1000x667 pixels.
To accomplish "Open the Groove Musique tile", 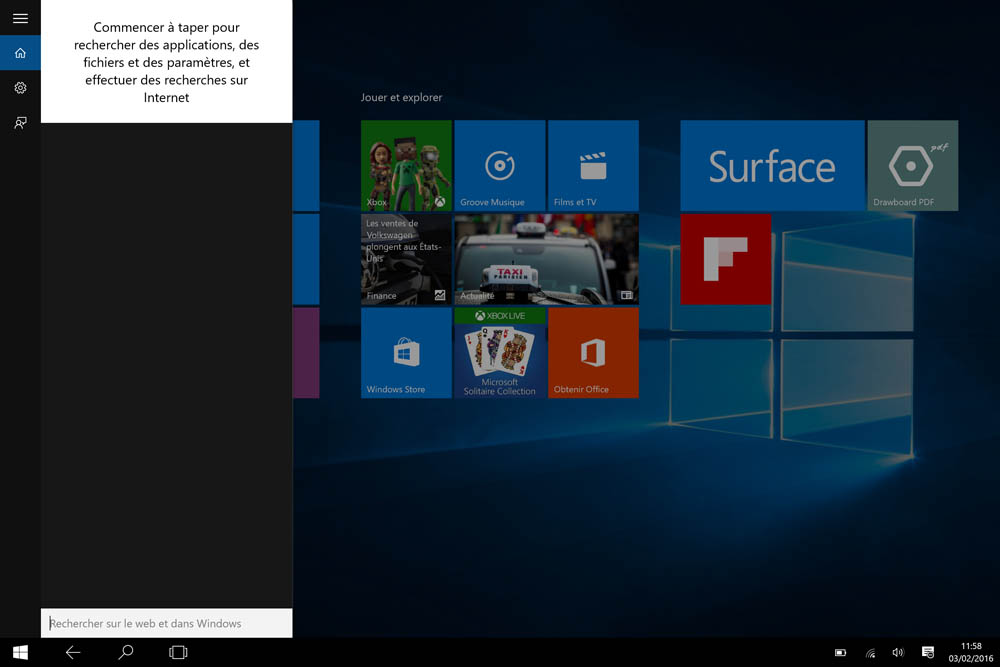I will click(500, 166).
